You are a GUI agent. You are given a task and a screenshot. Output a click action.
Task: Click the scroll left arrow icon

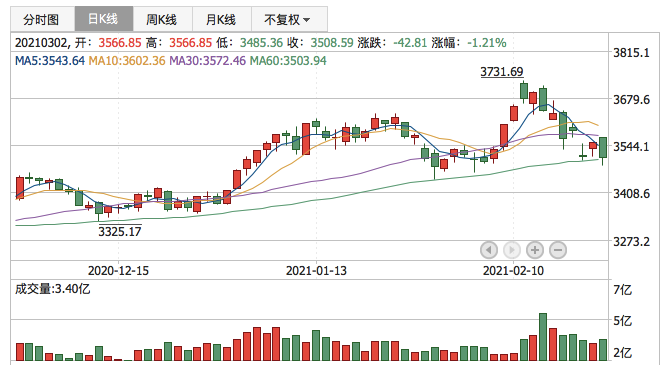click(489, 250)
